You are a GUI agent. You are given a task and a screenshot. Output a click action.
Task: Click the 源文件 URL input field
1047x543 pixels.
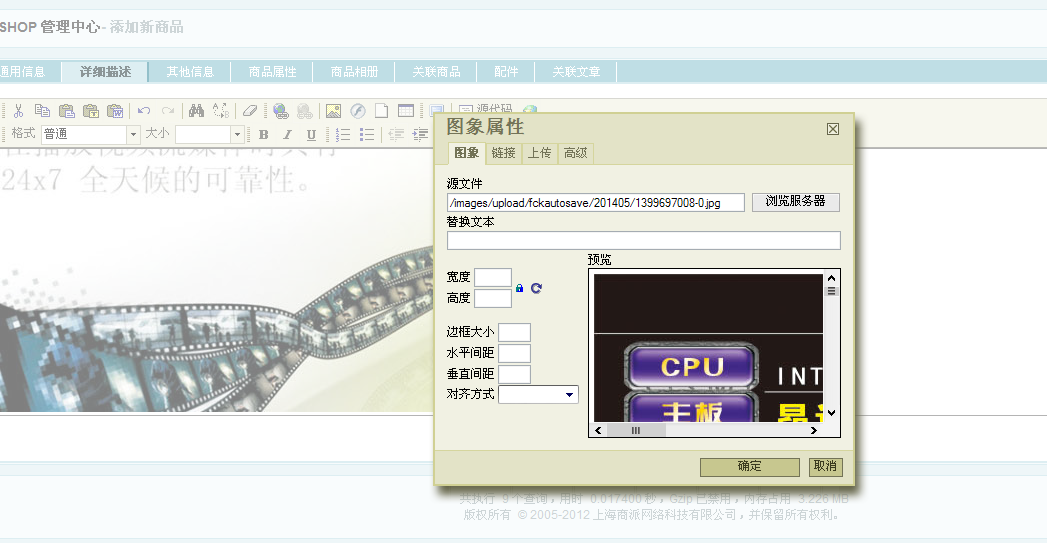tap(596, 202)
